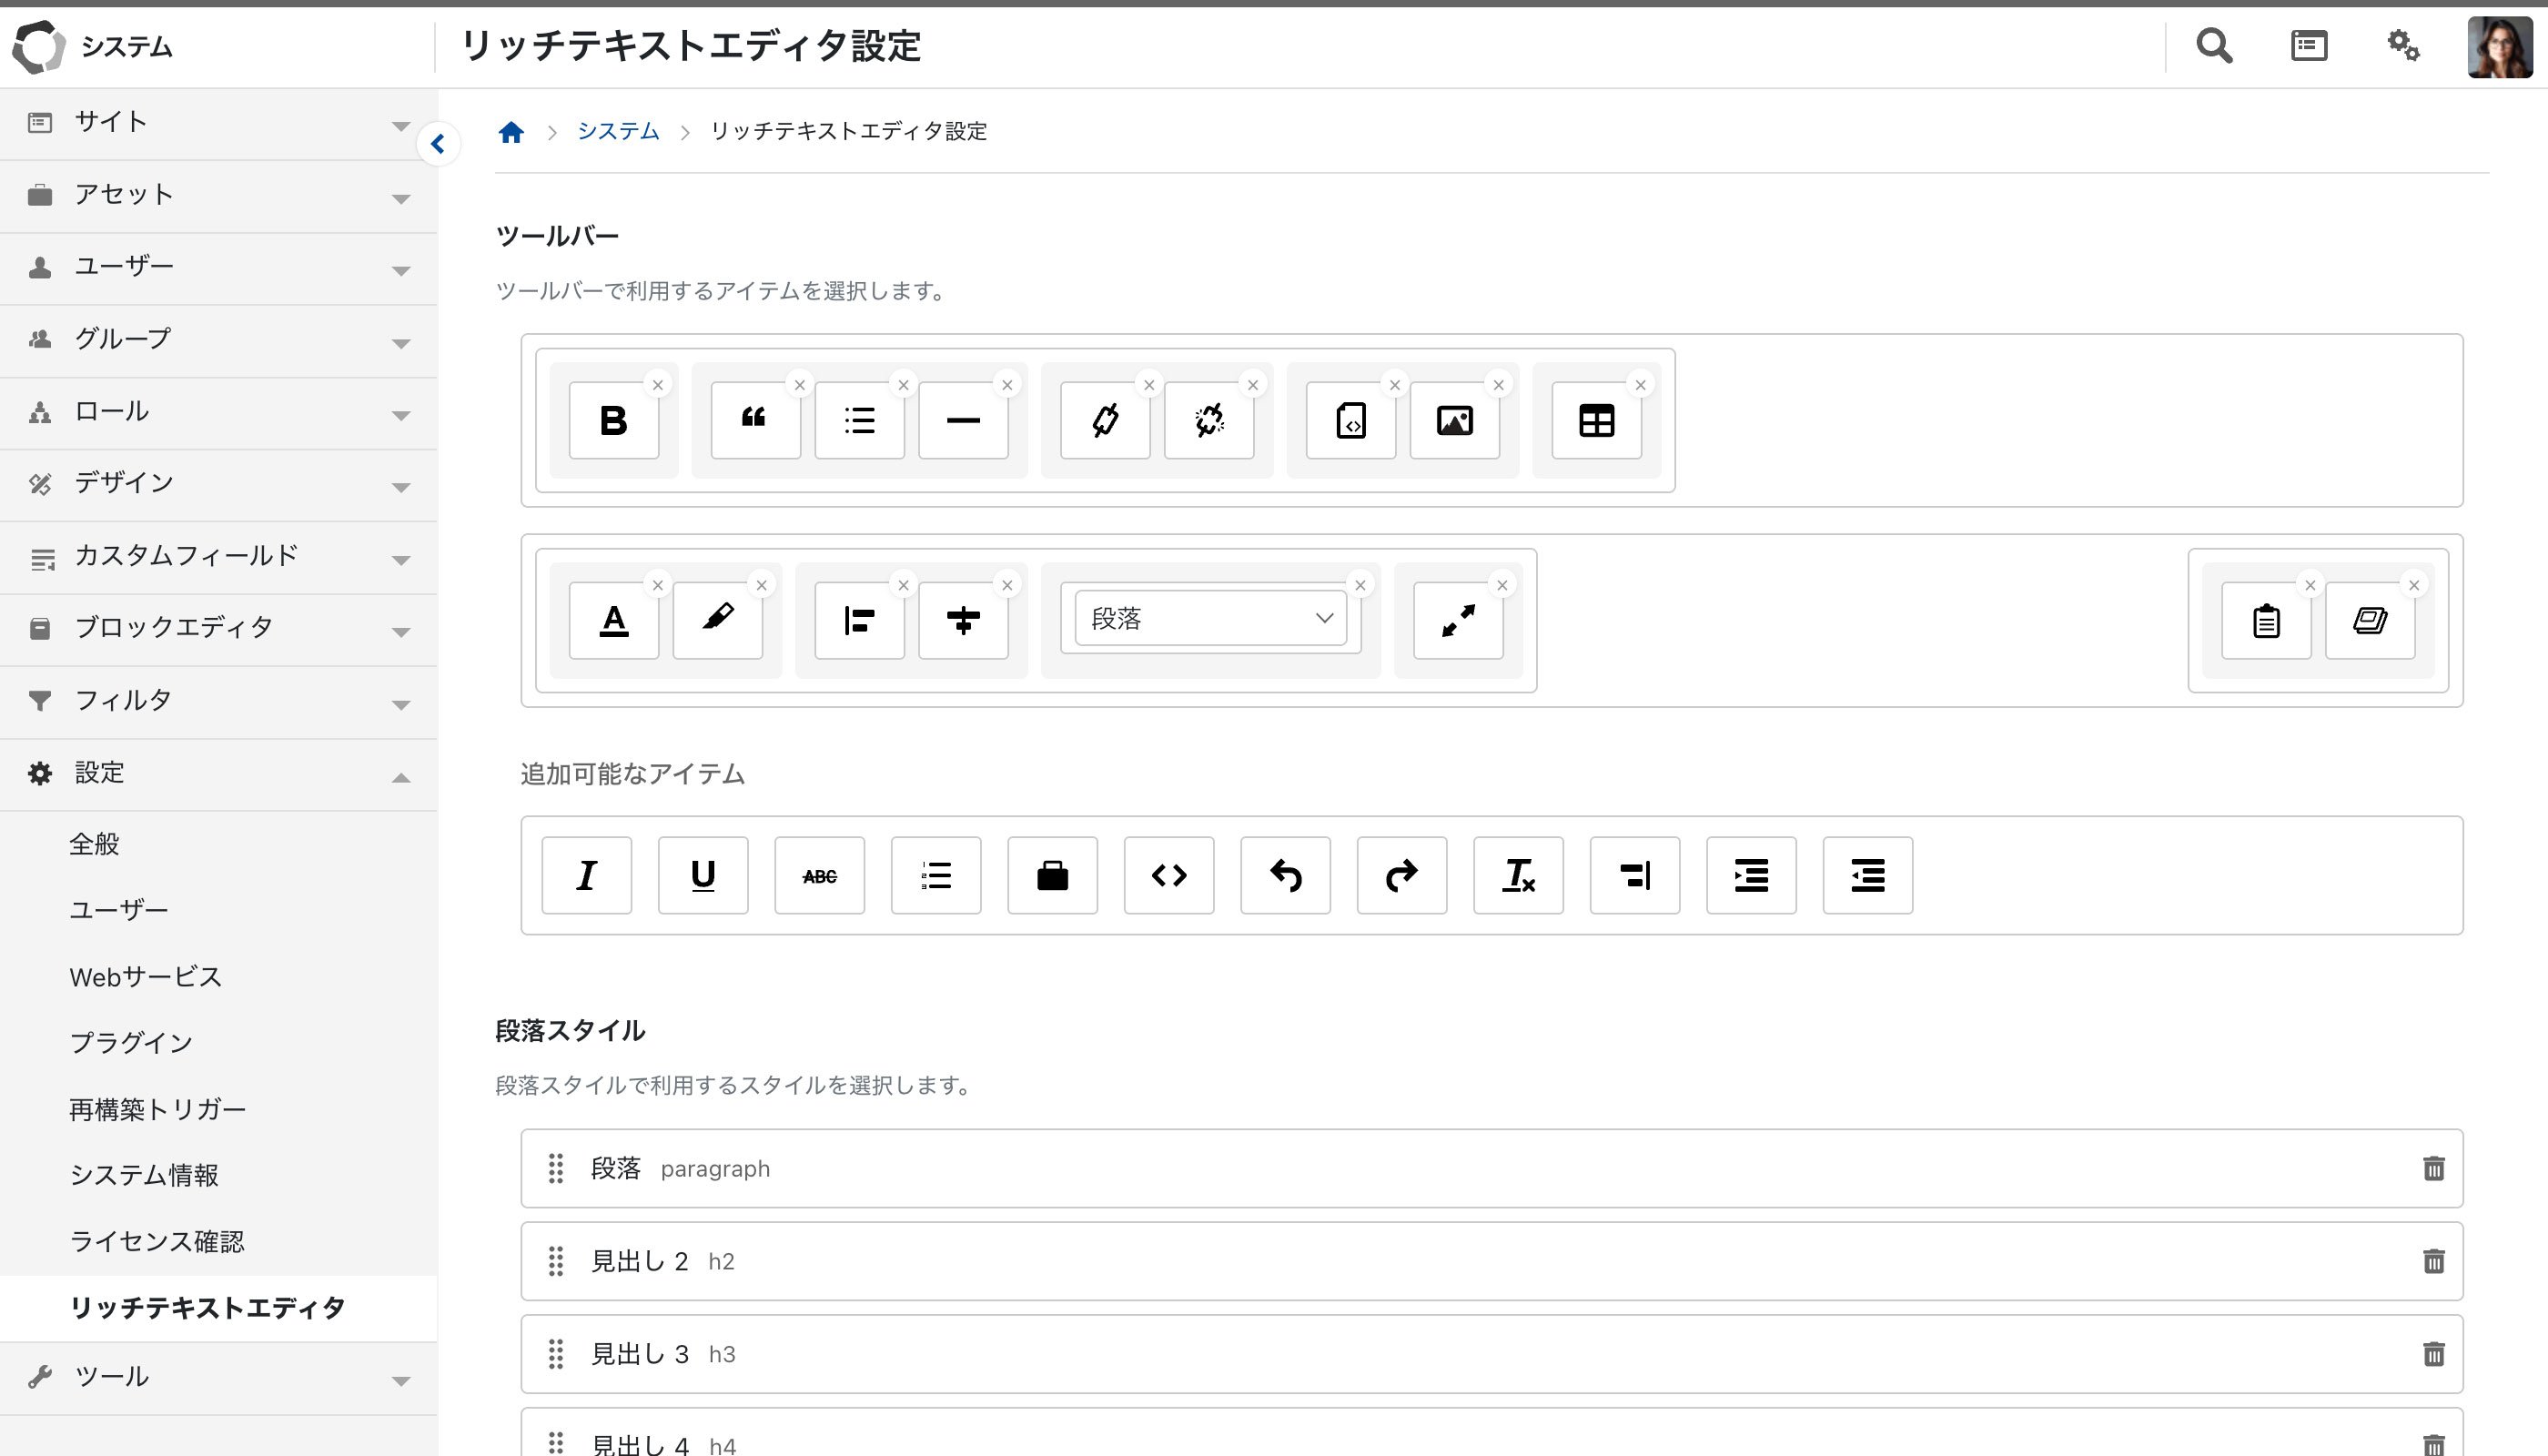2548x1456 pixels.
Task: Open プラグイン settings from the sidebar
Action: pyautogui.click(x=131, y=1041)
